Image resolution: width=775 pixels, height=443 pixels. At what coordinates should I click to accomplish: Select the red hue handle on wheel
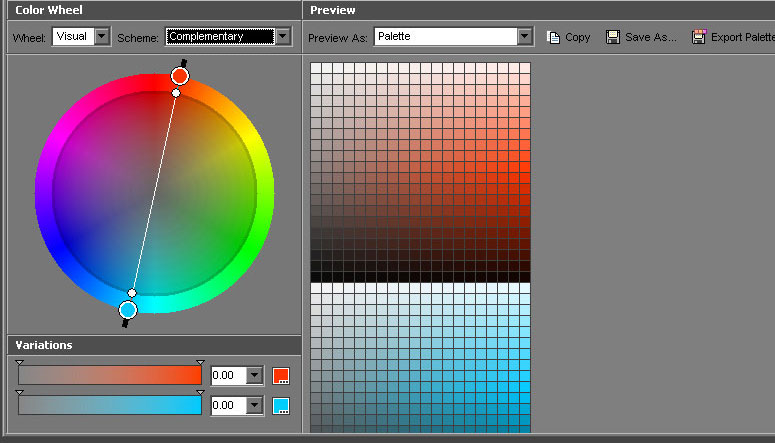point(180,76)
